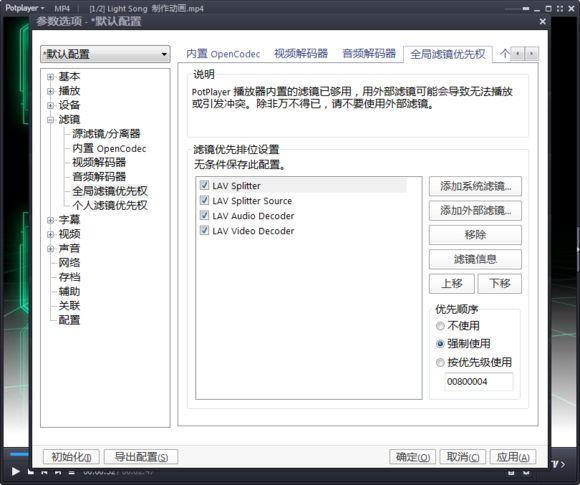580x485 pixels.
Task: Select the 按优先级使用 radio button
Action: click(x=440, y=363)
